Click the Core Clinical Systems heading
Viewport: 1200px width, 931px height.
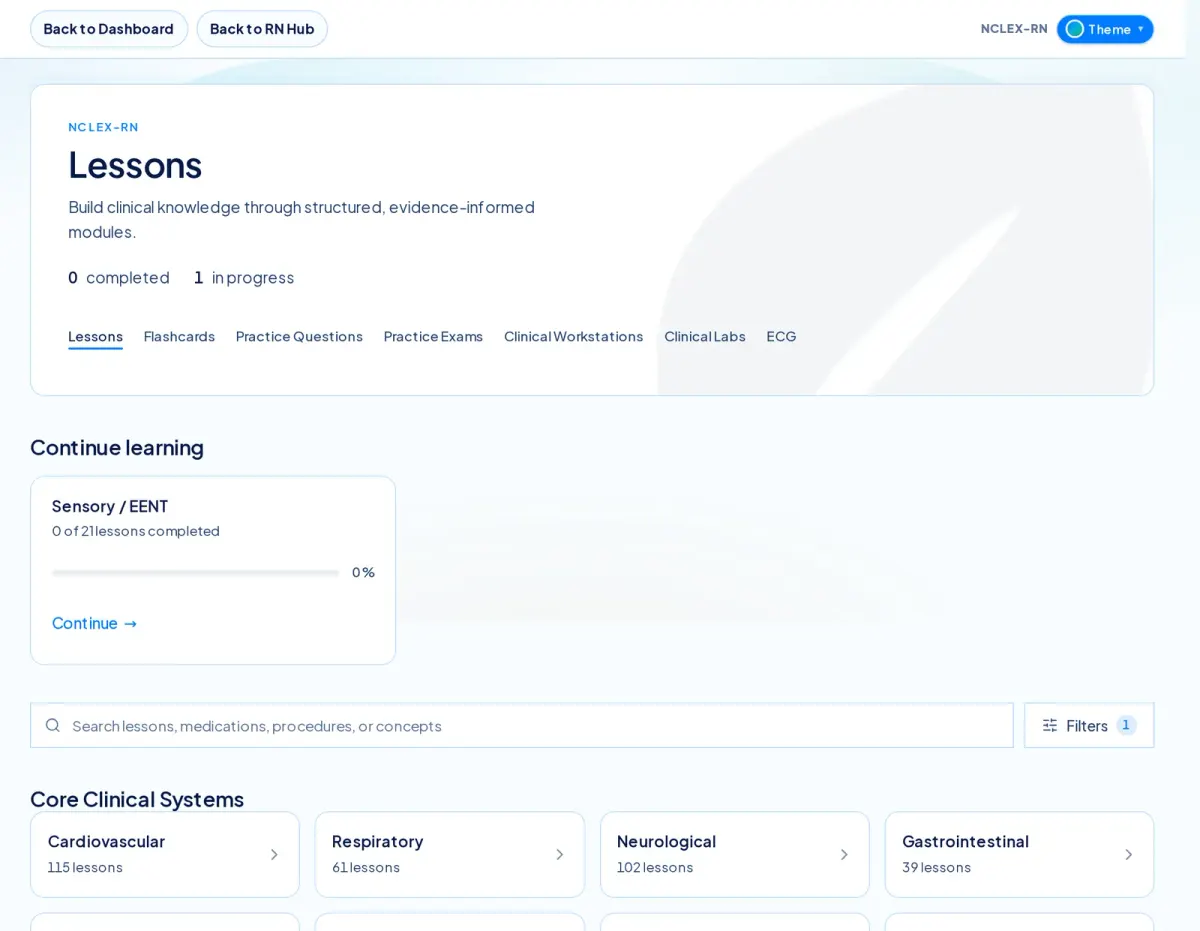pos(137,799)
